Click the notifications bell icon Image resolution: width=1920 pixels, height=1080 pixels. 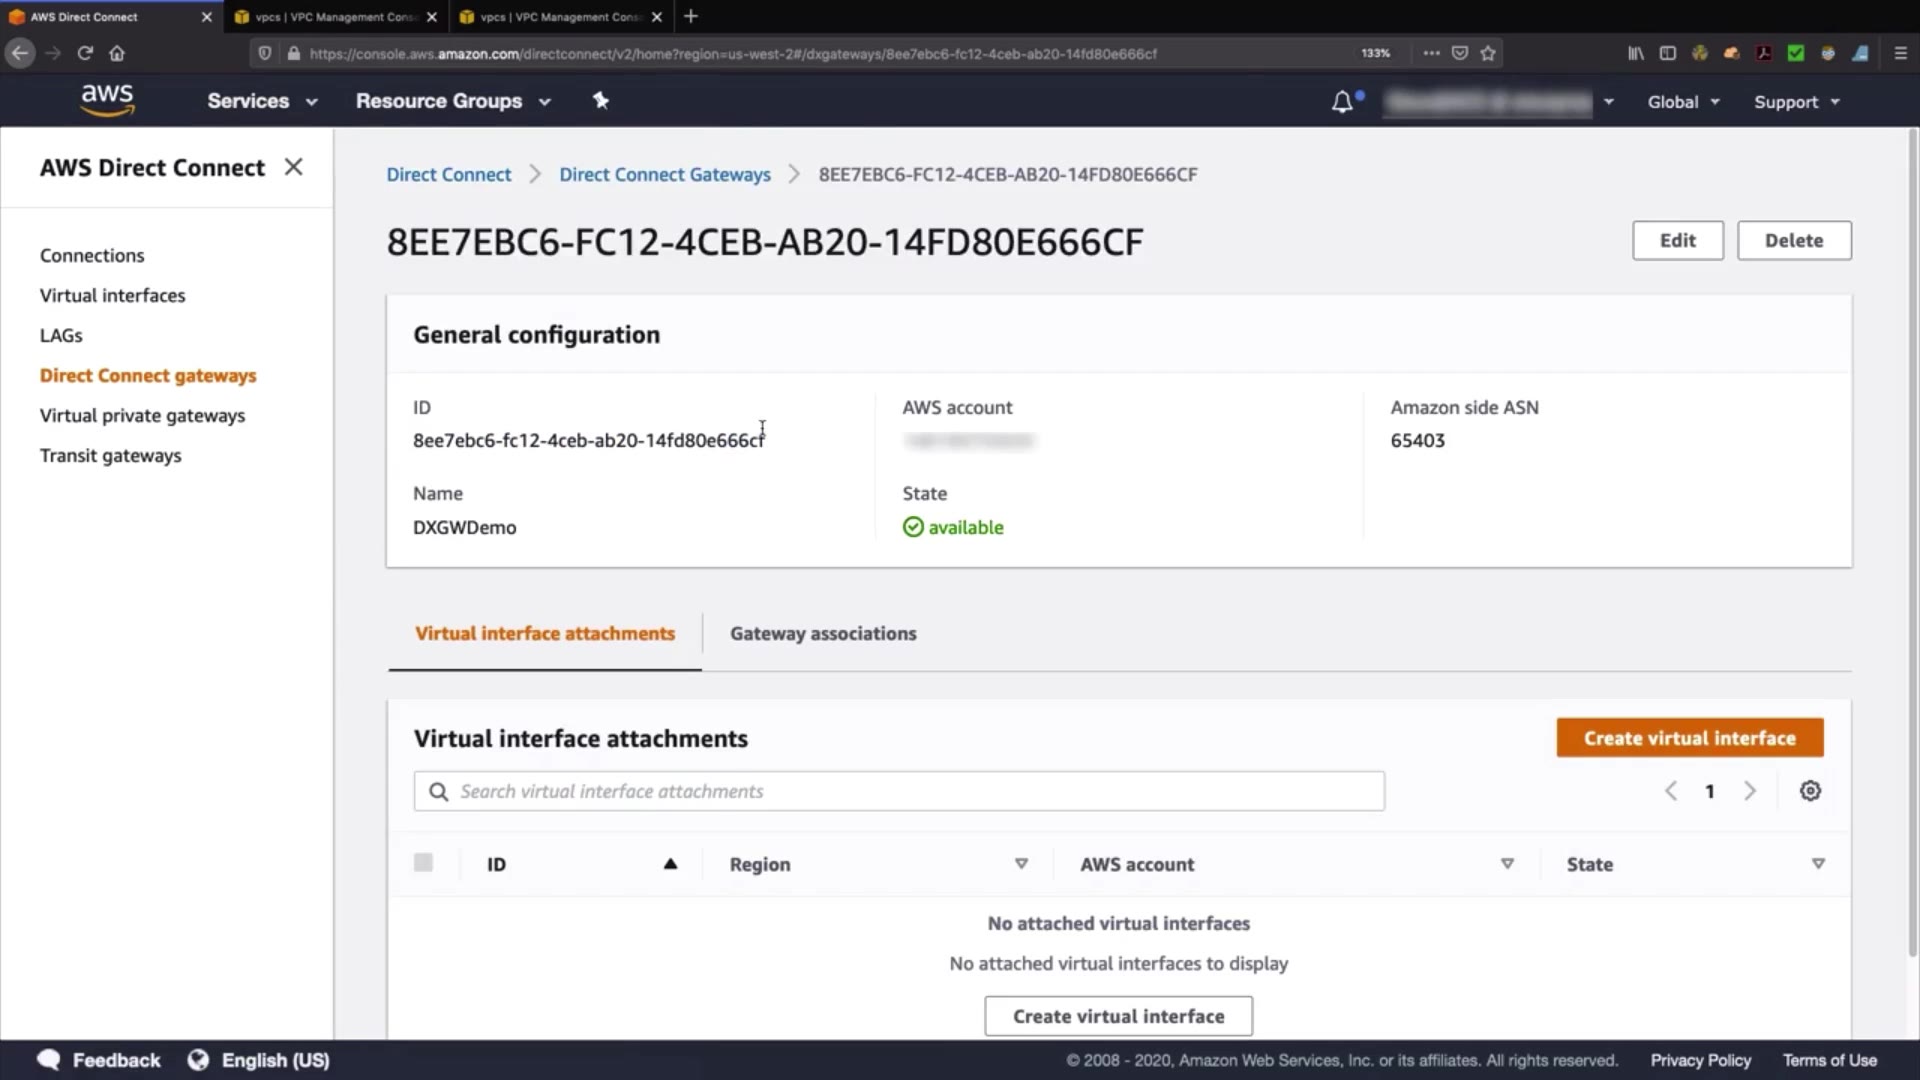pyautogui.click(x=1342, y=102)
